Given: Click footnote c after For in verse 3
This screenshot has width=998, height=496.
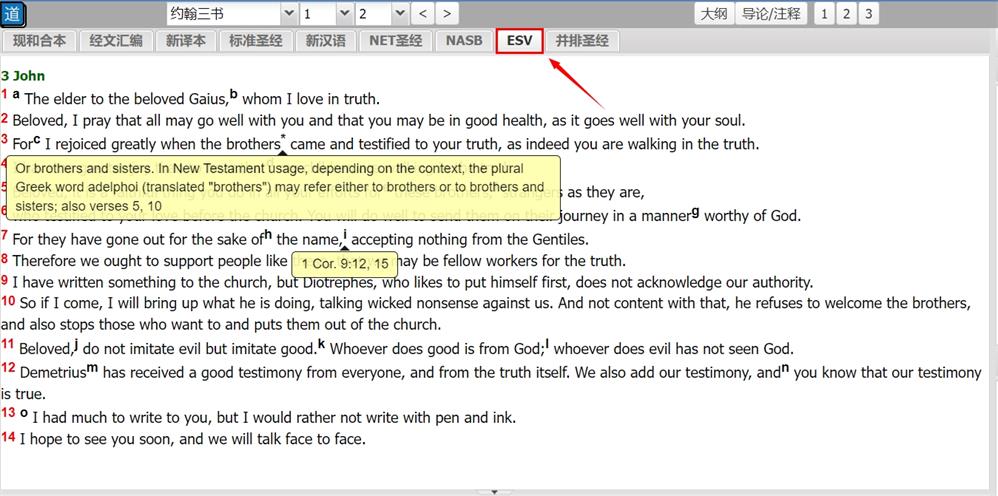Looking at the screenshot, I should point(37,140).
